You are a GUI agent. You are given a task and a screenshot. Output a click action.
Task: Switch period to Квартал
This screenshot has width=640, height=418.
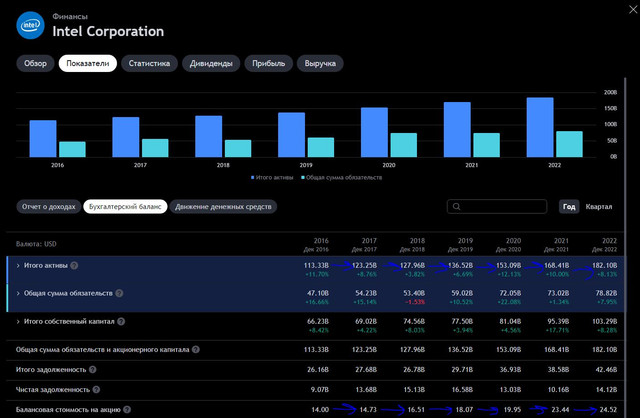point(599,207)
